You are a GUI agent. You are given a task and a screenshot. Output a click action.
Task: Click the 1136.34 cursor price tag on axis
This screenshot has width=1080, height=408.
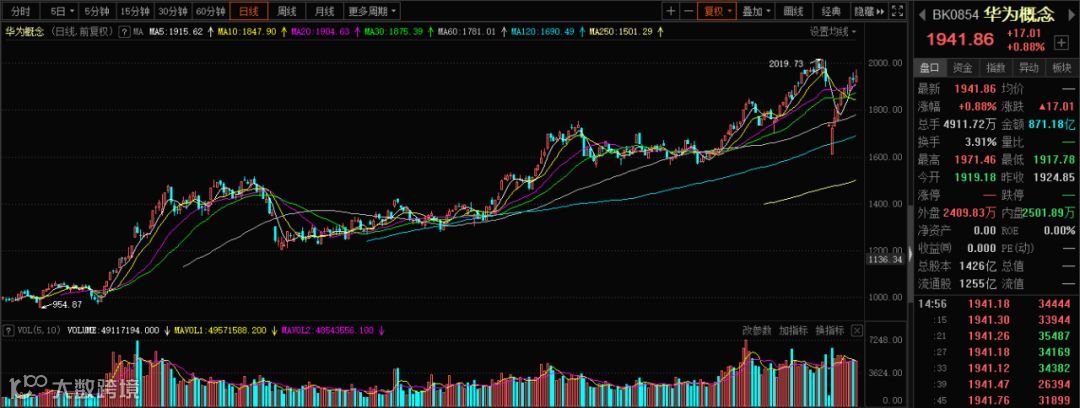tap(885, 260)
